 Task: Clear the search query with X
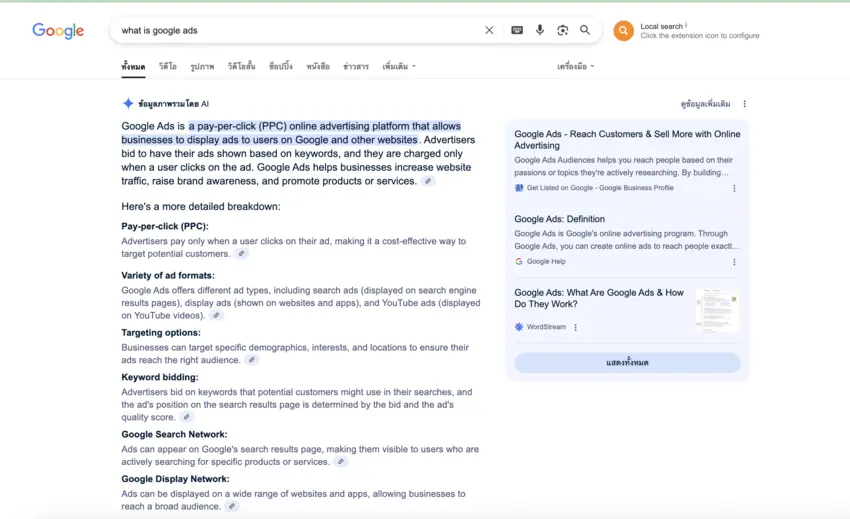point(489,30)
